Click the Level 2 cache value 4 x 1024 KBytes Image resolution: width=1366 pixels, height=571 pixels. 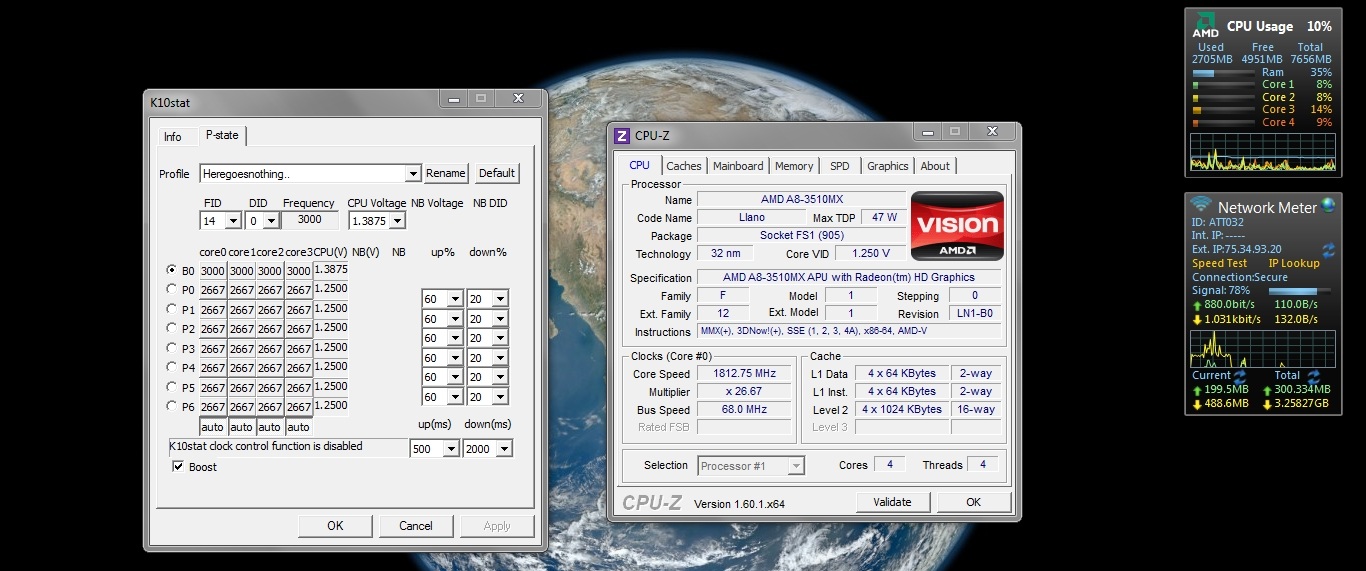tap(904, 410)
